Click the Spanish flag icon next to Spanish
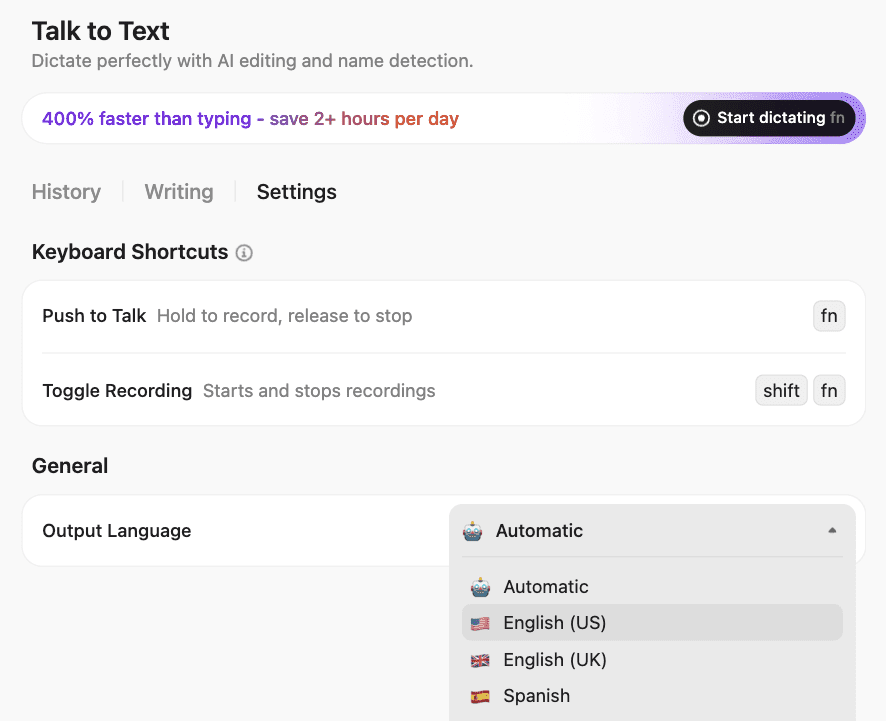 click(x=480, y=695)
